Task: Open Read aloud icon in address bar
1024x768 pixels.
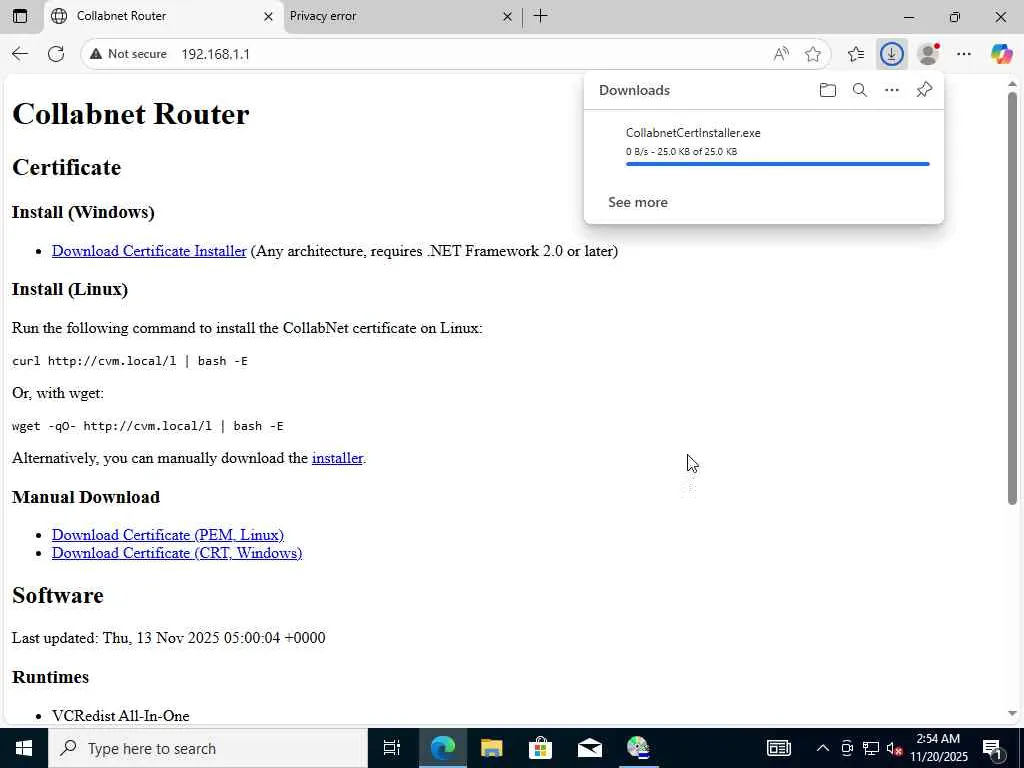Action: pyautogui.click(x=781, y=54)
